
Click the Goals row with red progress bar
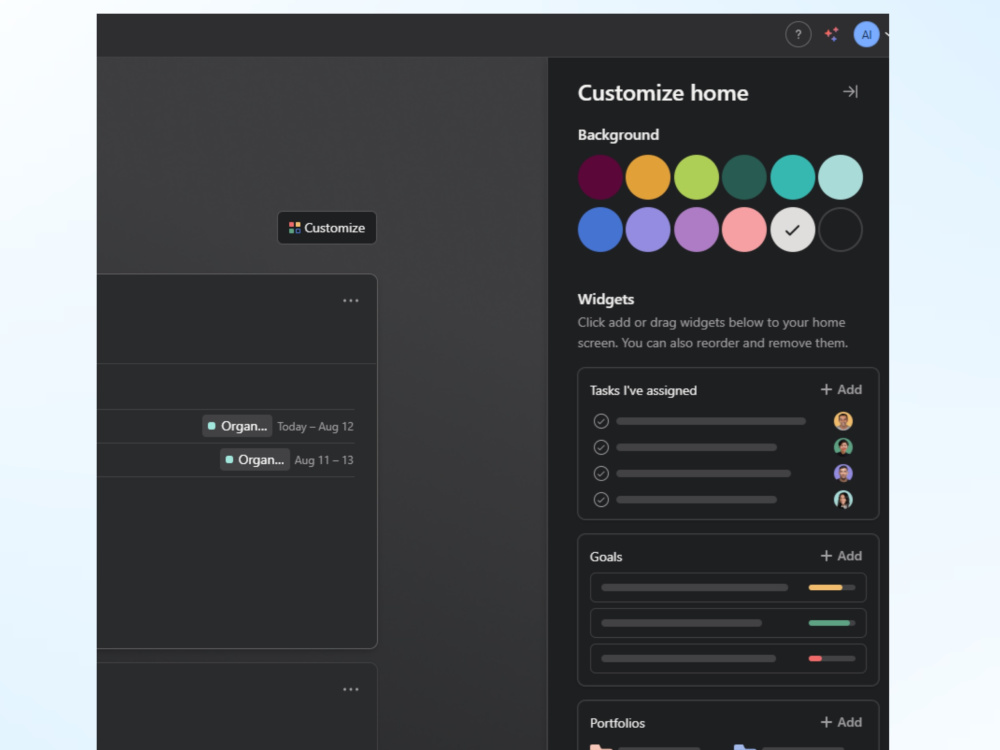(x=728, y=659)
